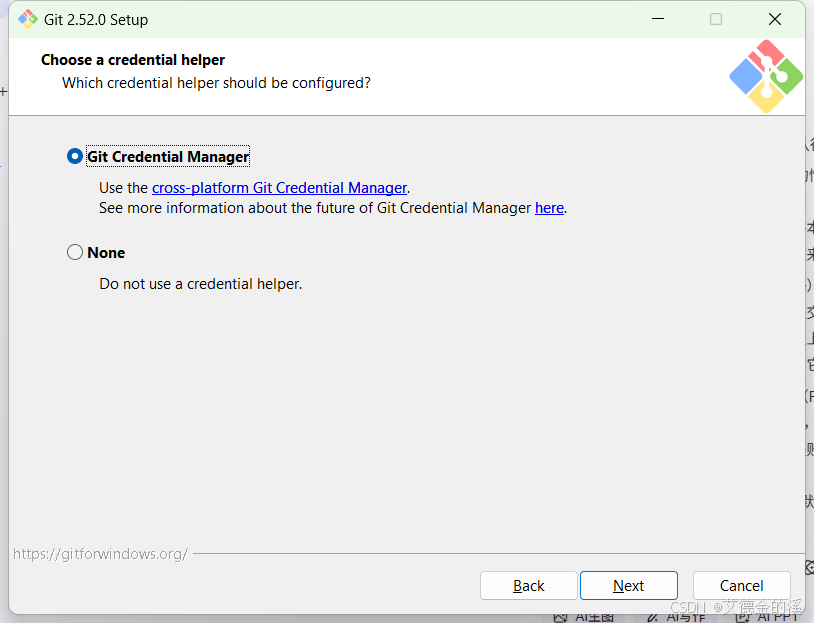The height and width of the screenshot is (623, 814).
Task: Cancel the Git setup wizard
Action: 741,586
